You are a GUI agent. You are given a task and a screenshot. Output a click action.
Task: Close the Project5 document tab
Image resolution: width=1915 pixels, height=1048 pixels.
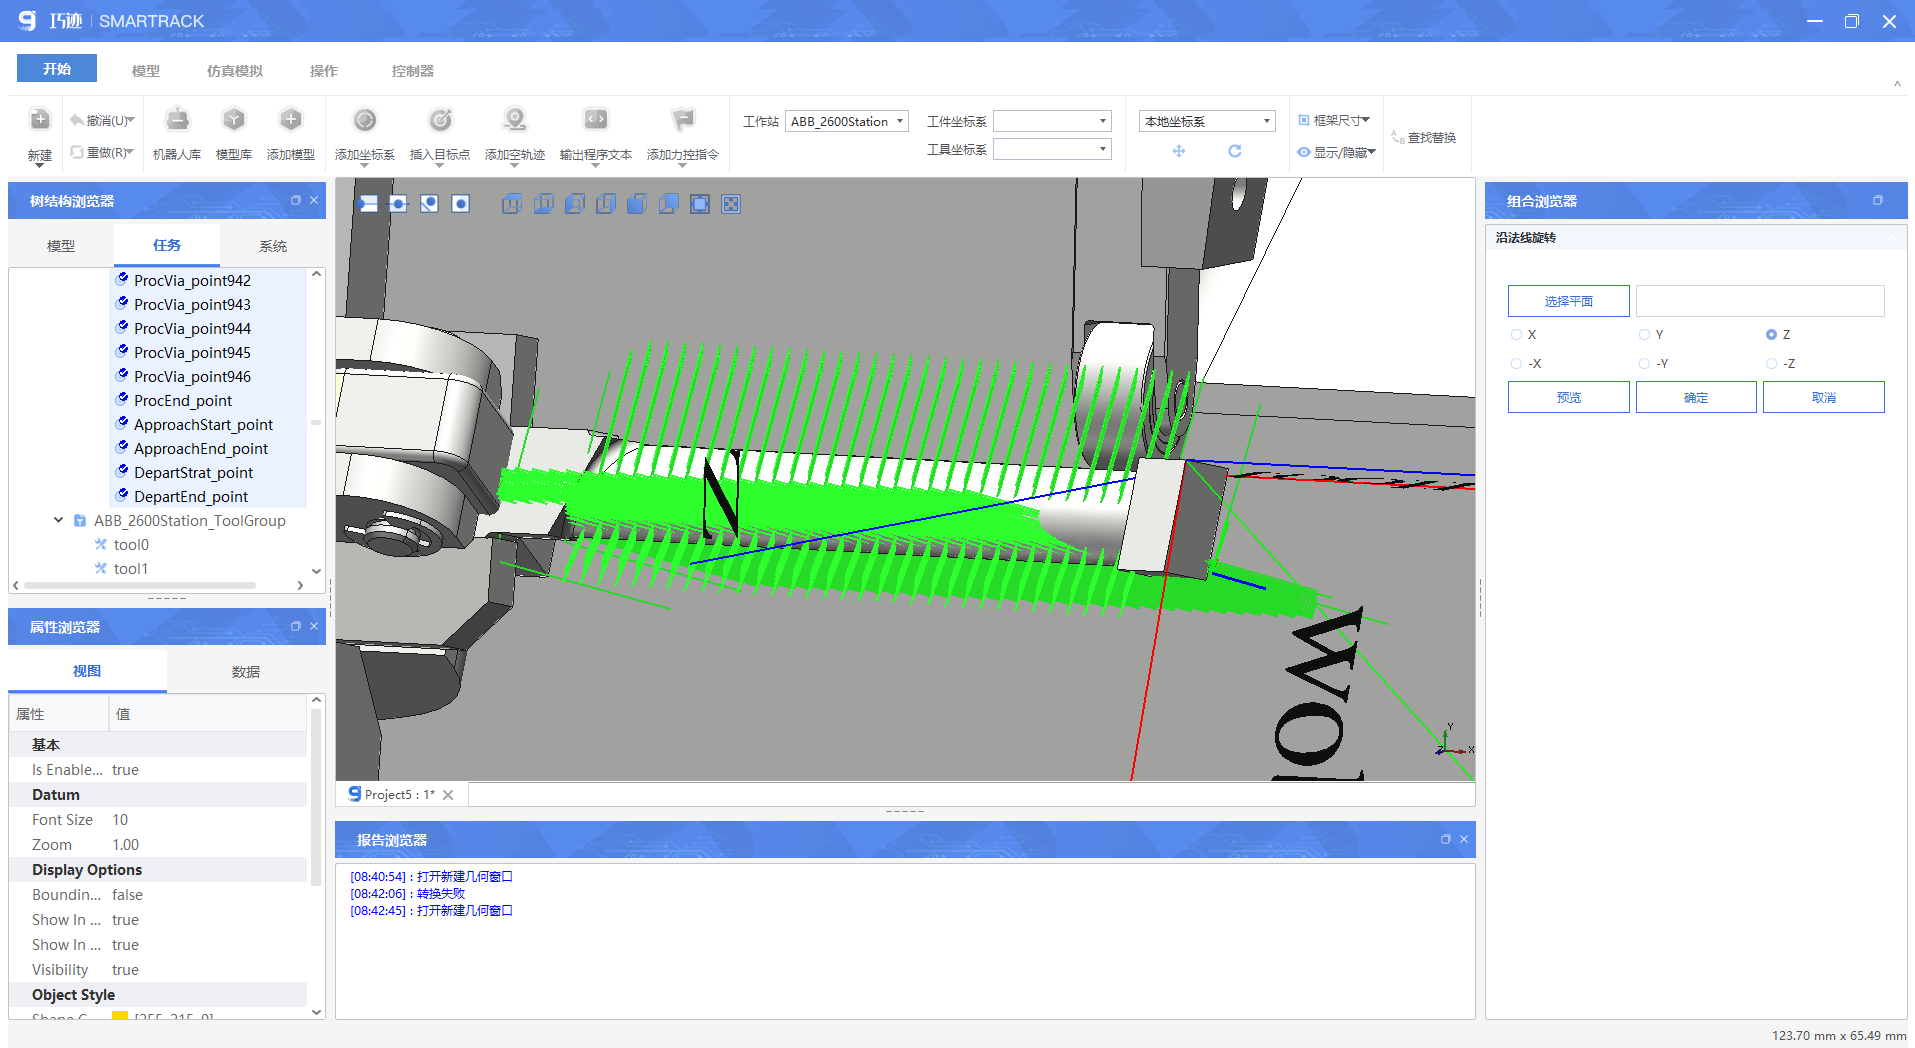point(448,795)
